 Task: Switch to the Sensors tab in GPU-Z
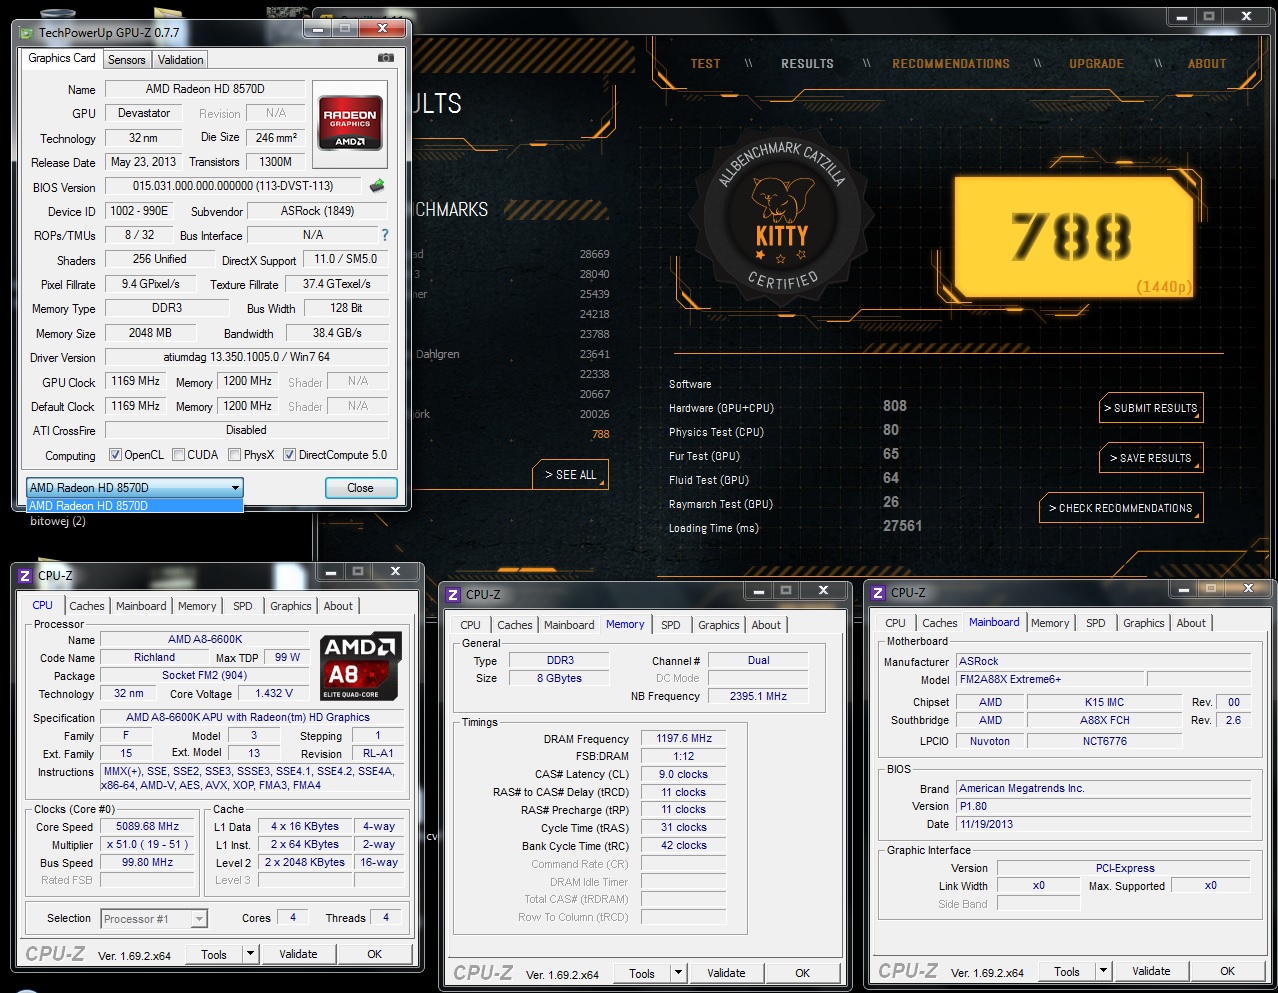click(x=127, y=60)
